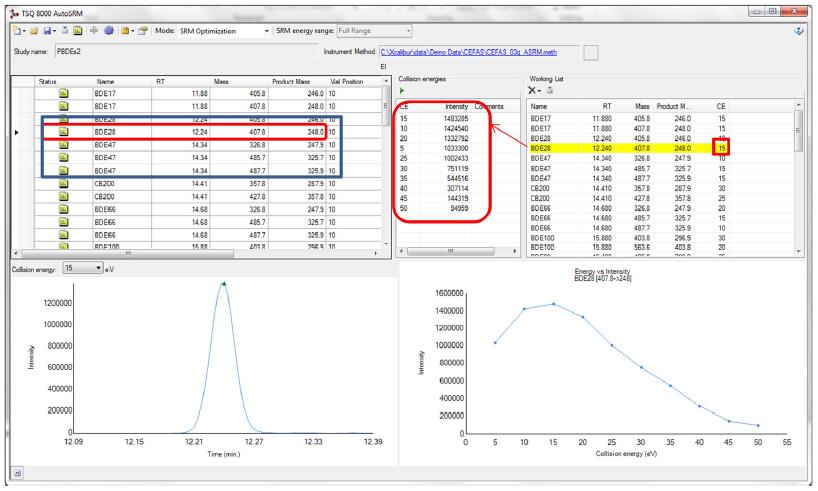Click the green play arrow under Collision energies

[403, 90]
